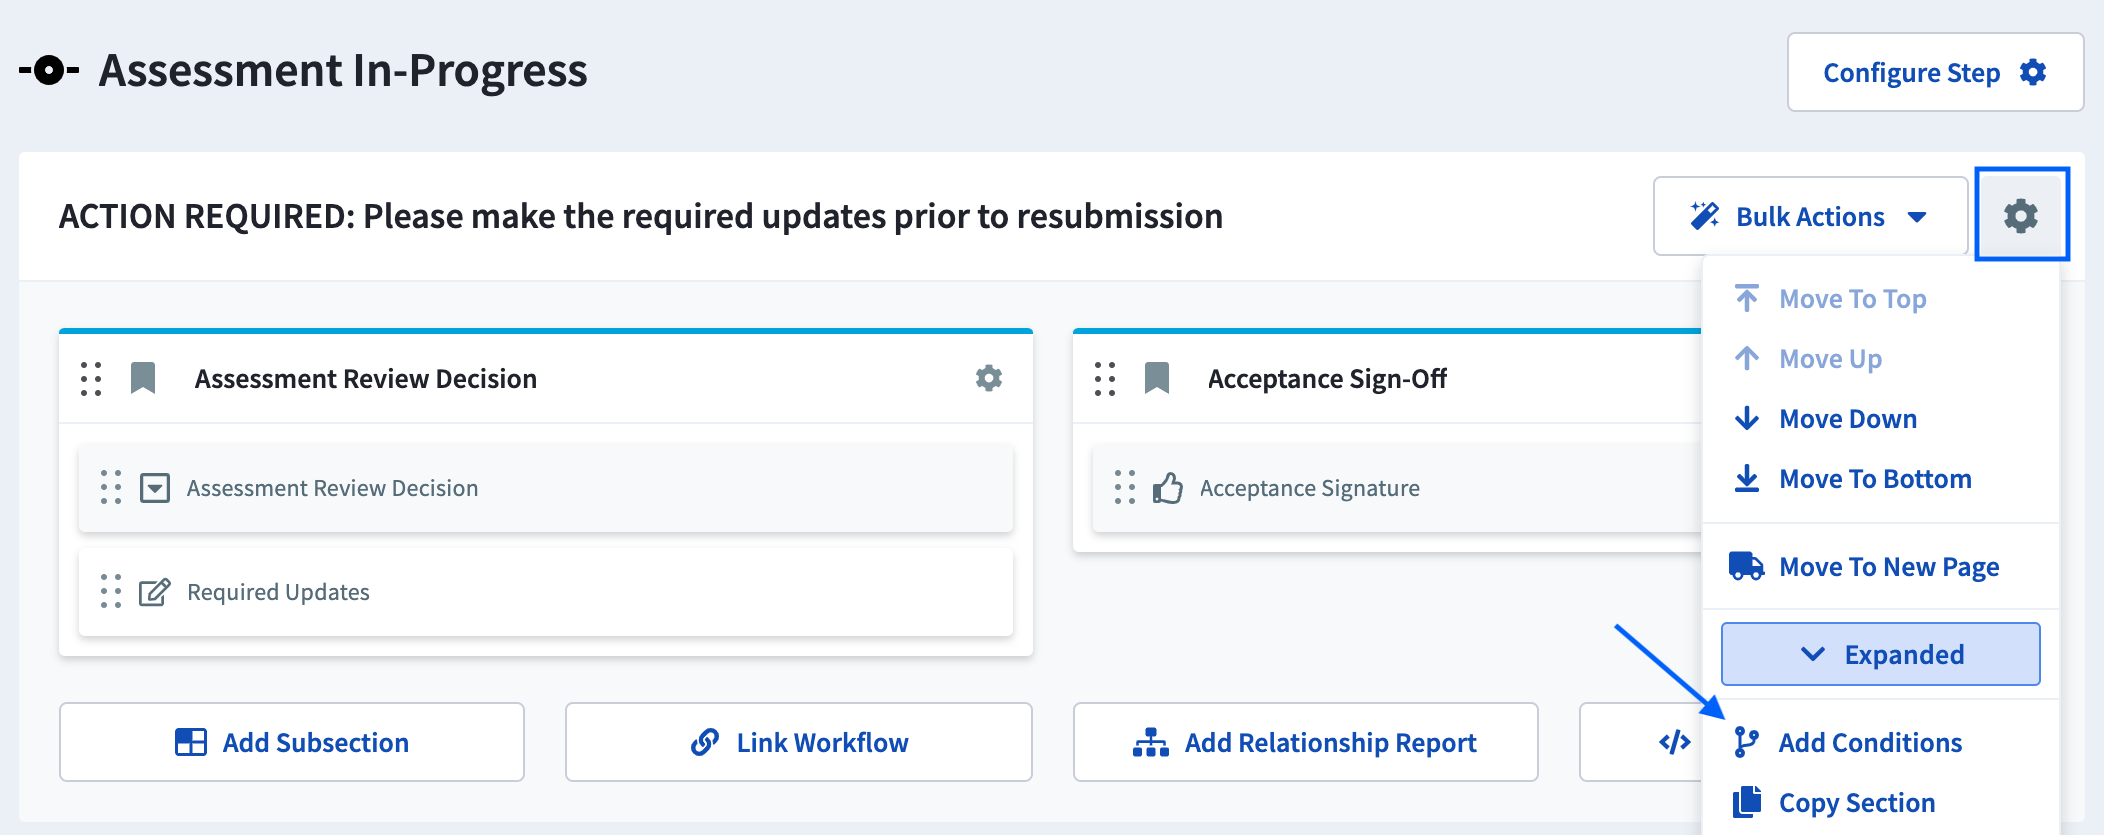Click Add Subsection button
The image size is (2104, 835).
(x=292, y=742)
